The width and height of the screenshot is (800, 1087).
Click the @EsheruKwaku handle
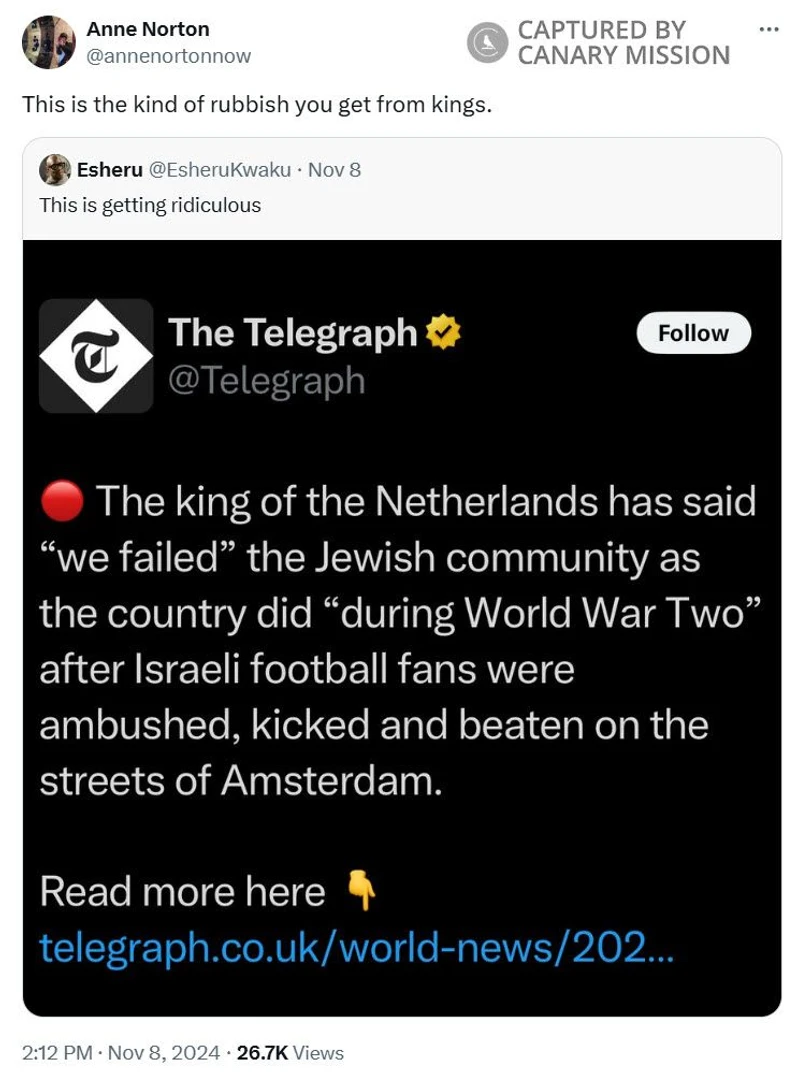click(x=220, y=170)
